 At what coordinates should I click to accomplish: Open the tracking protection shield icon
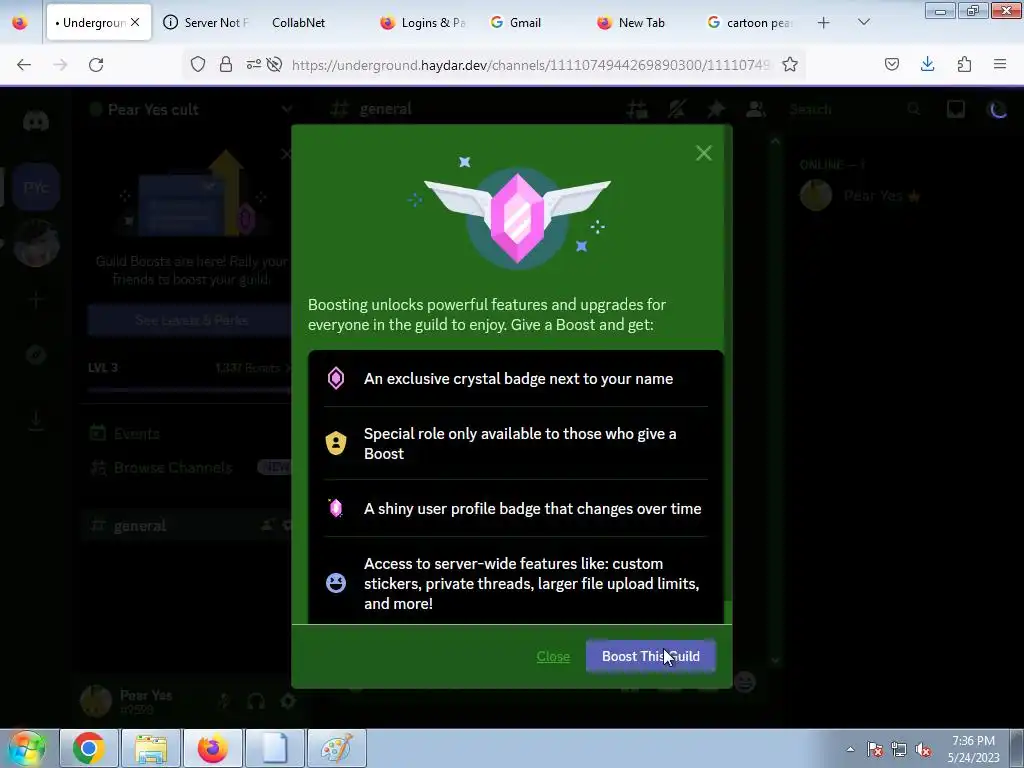pyautogui.click(x=198, y=64)
